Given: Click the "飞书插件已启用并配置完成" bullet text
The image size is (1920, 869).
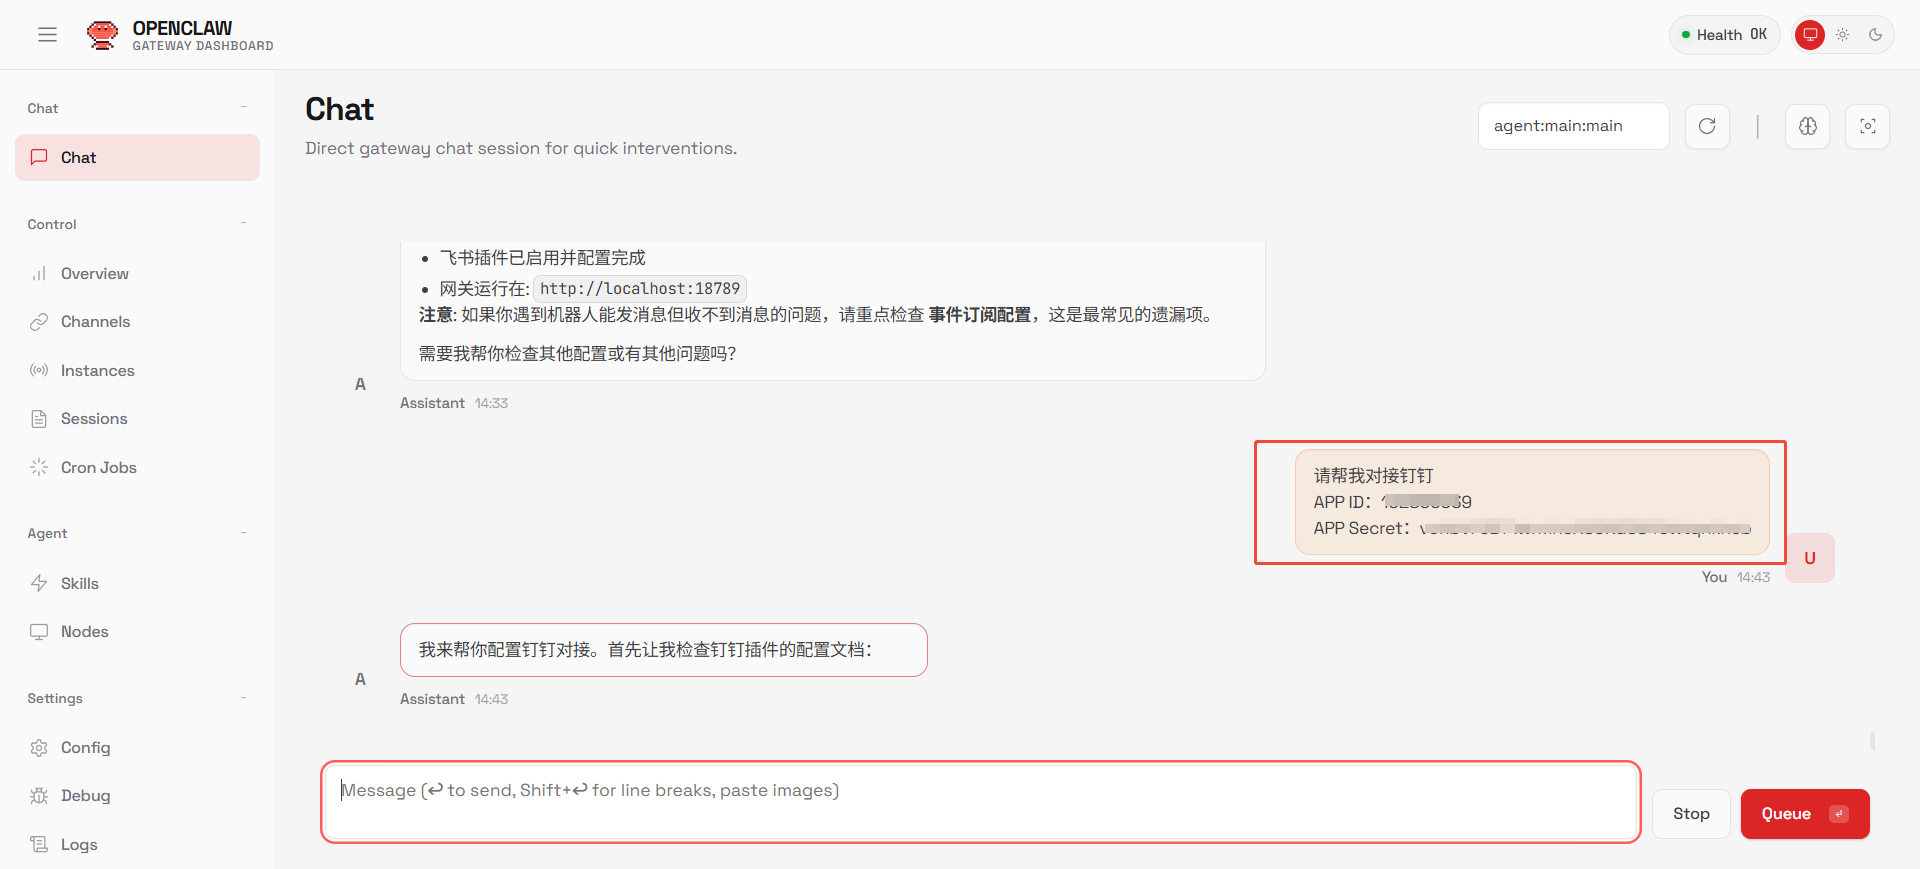Looking at the screenshot, I should pyautogui.click(x=543, y=258).
